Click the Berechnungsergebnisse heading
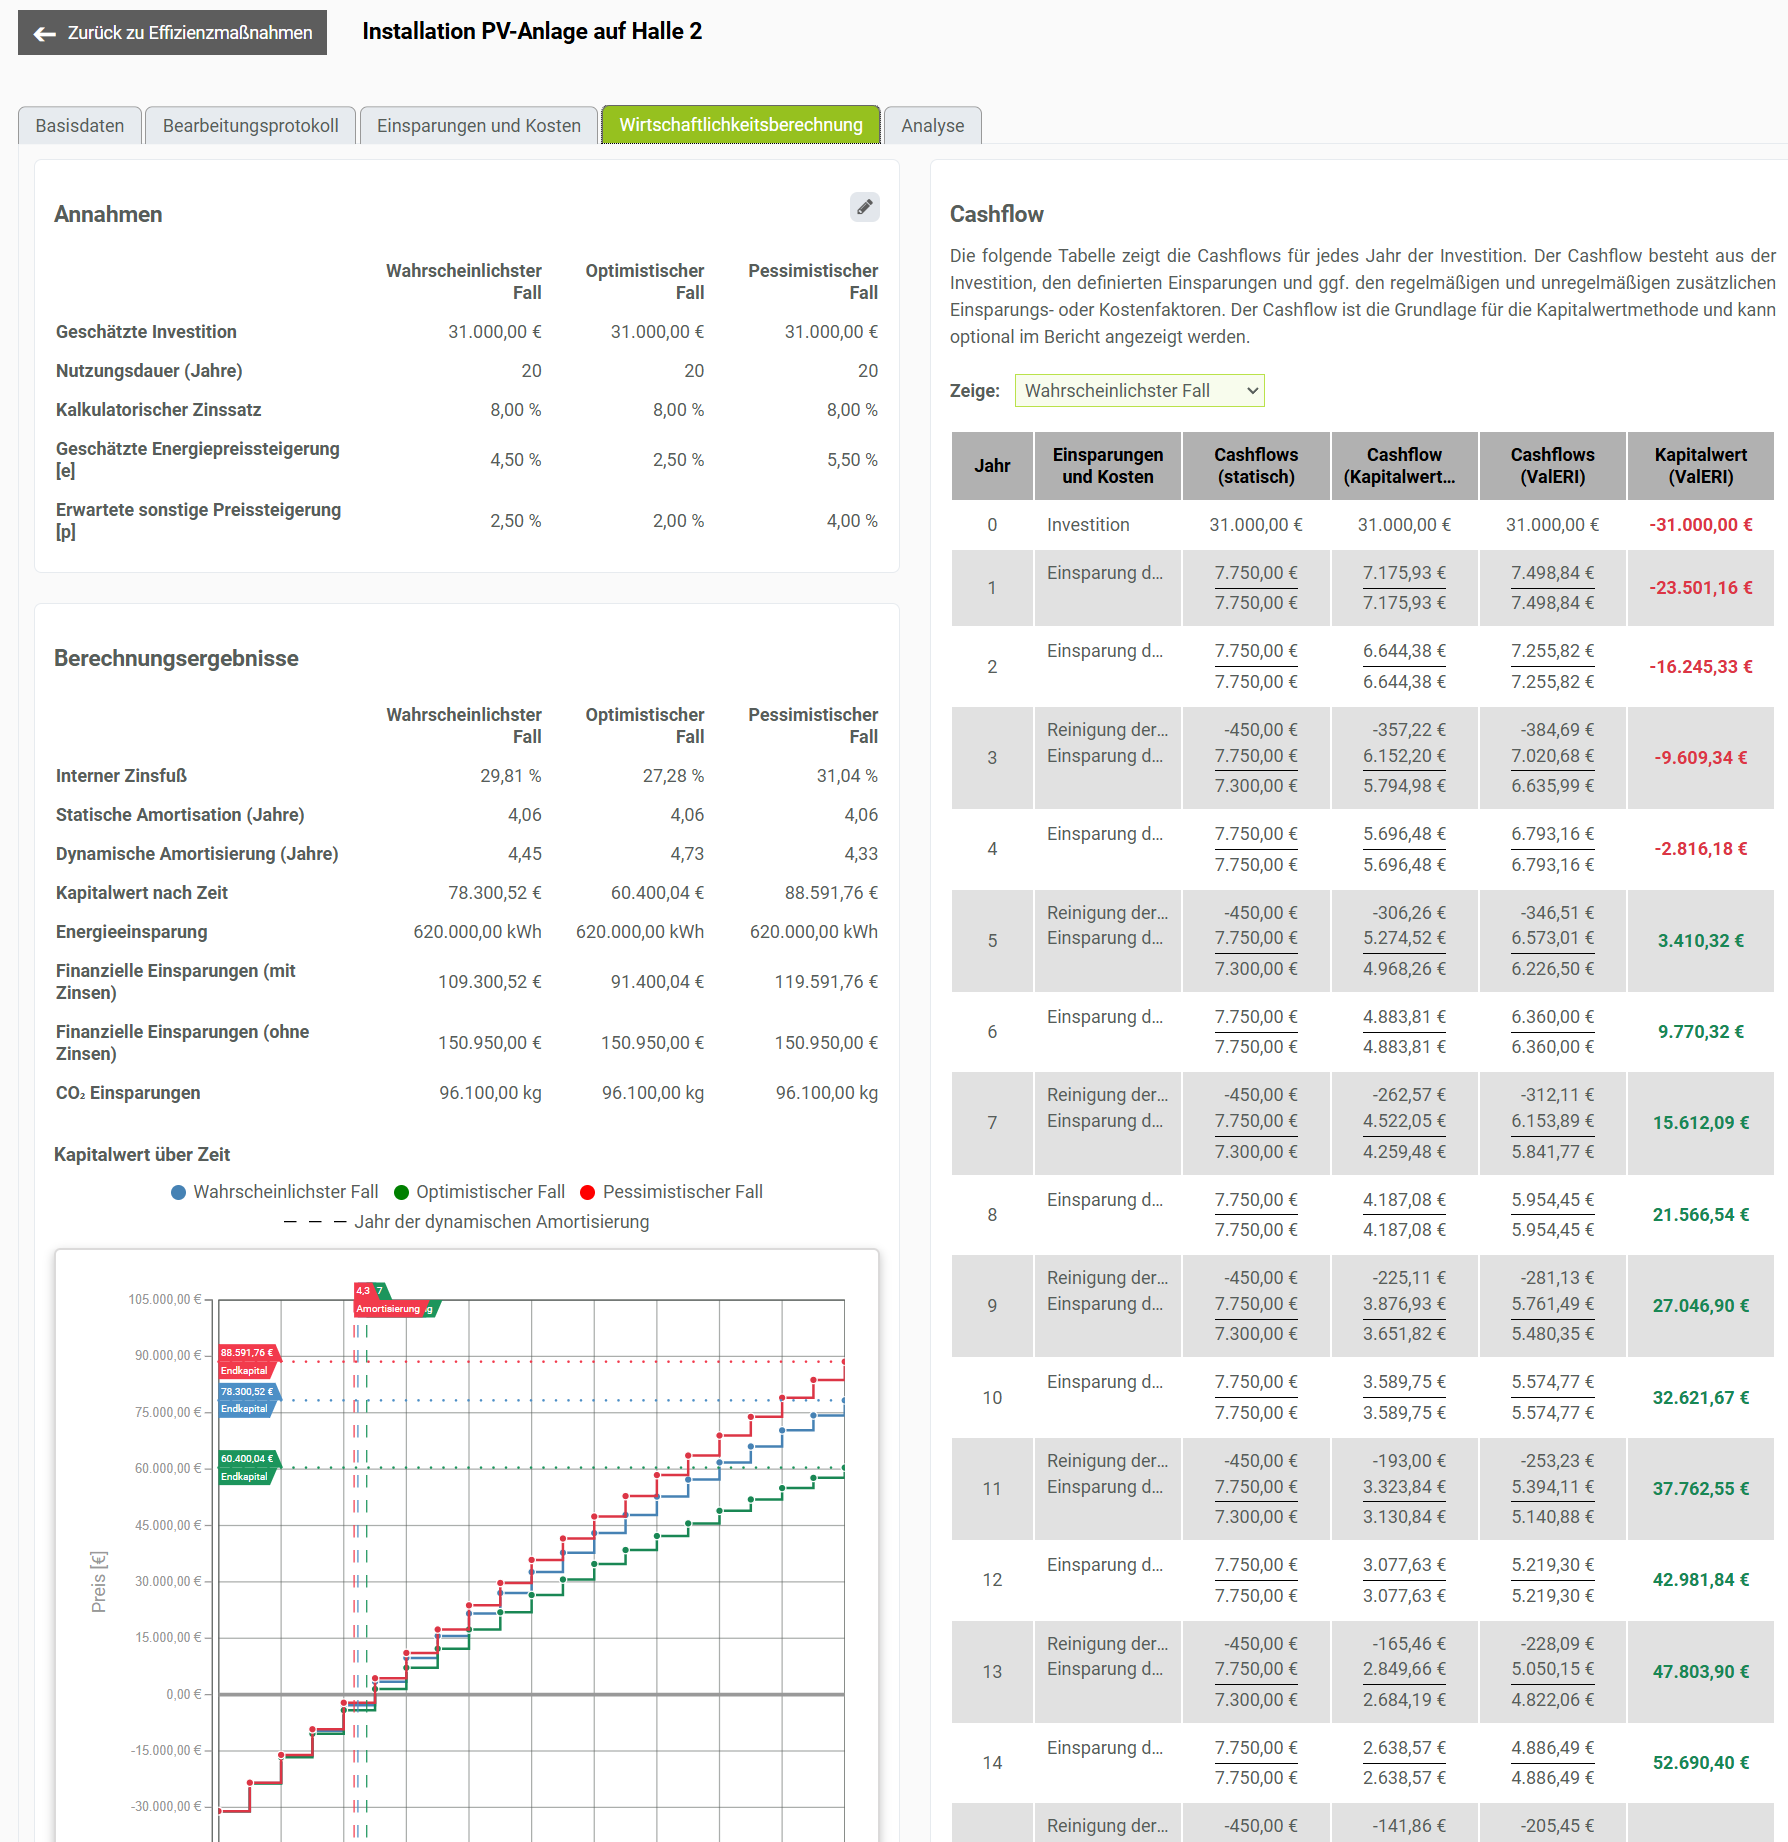 point(176,658)
